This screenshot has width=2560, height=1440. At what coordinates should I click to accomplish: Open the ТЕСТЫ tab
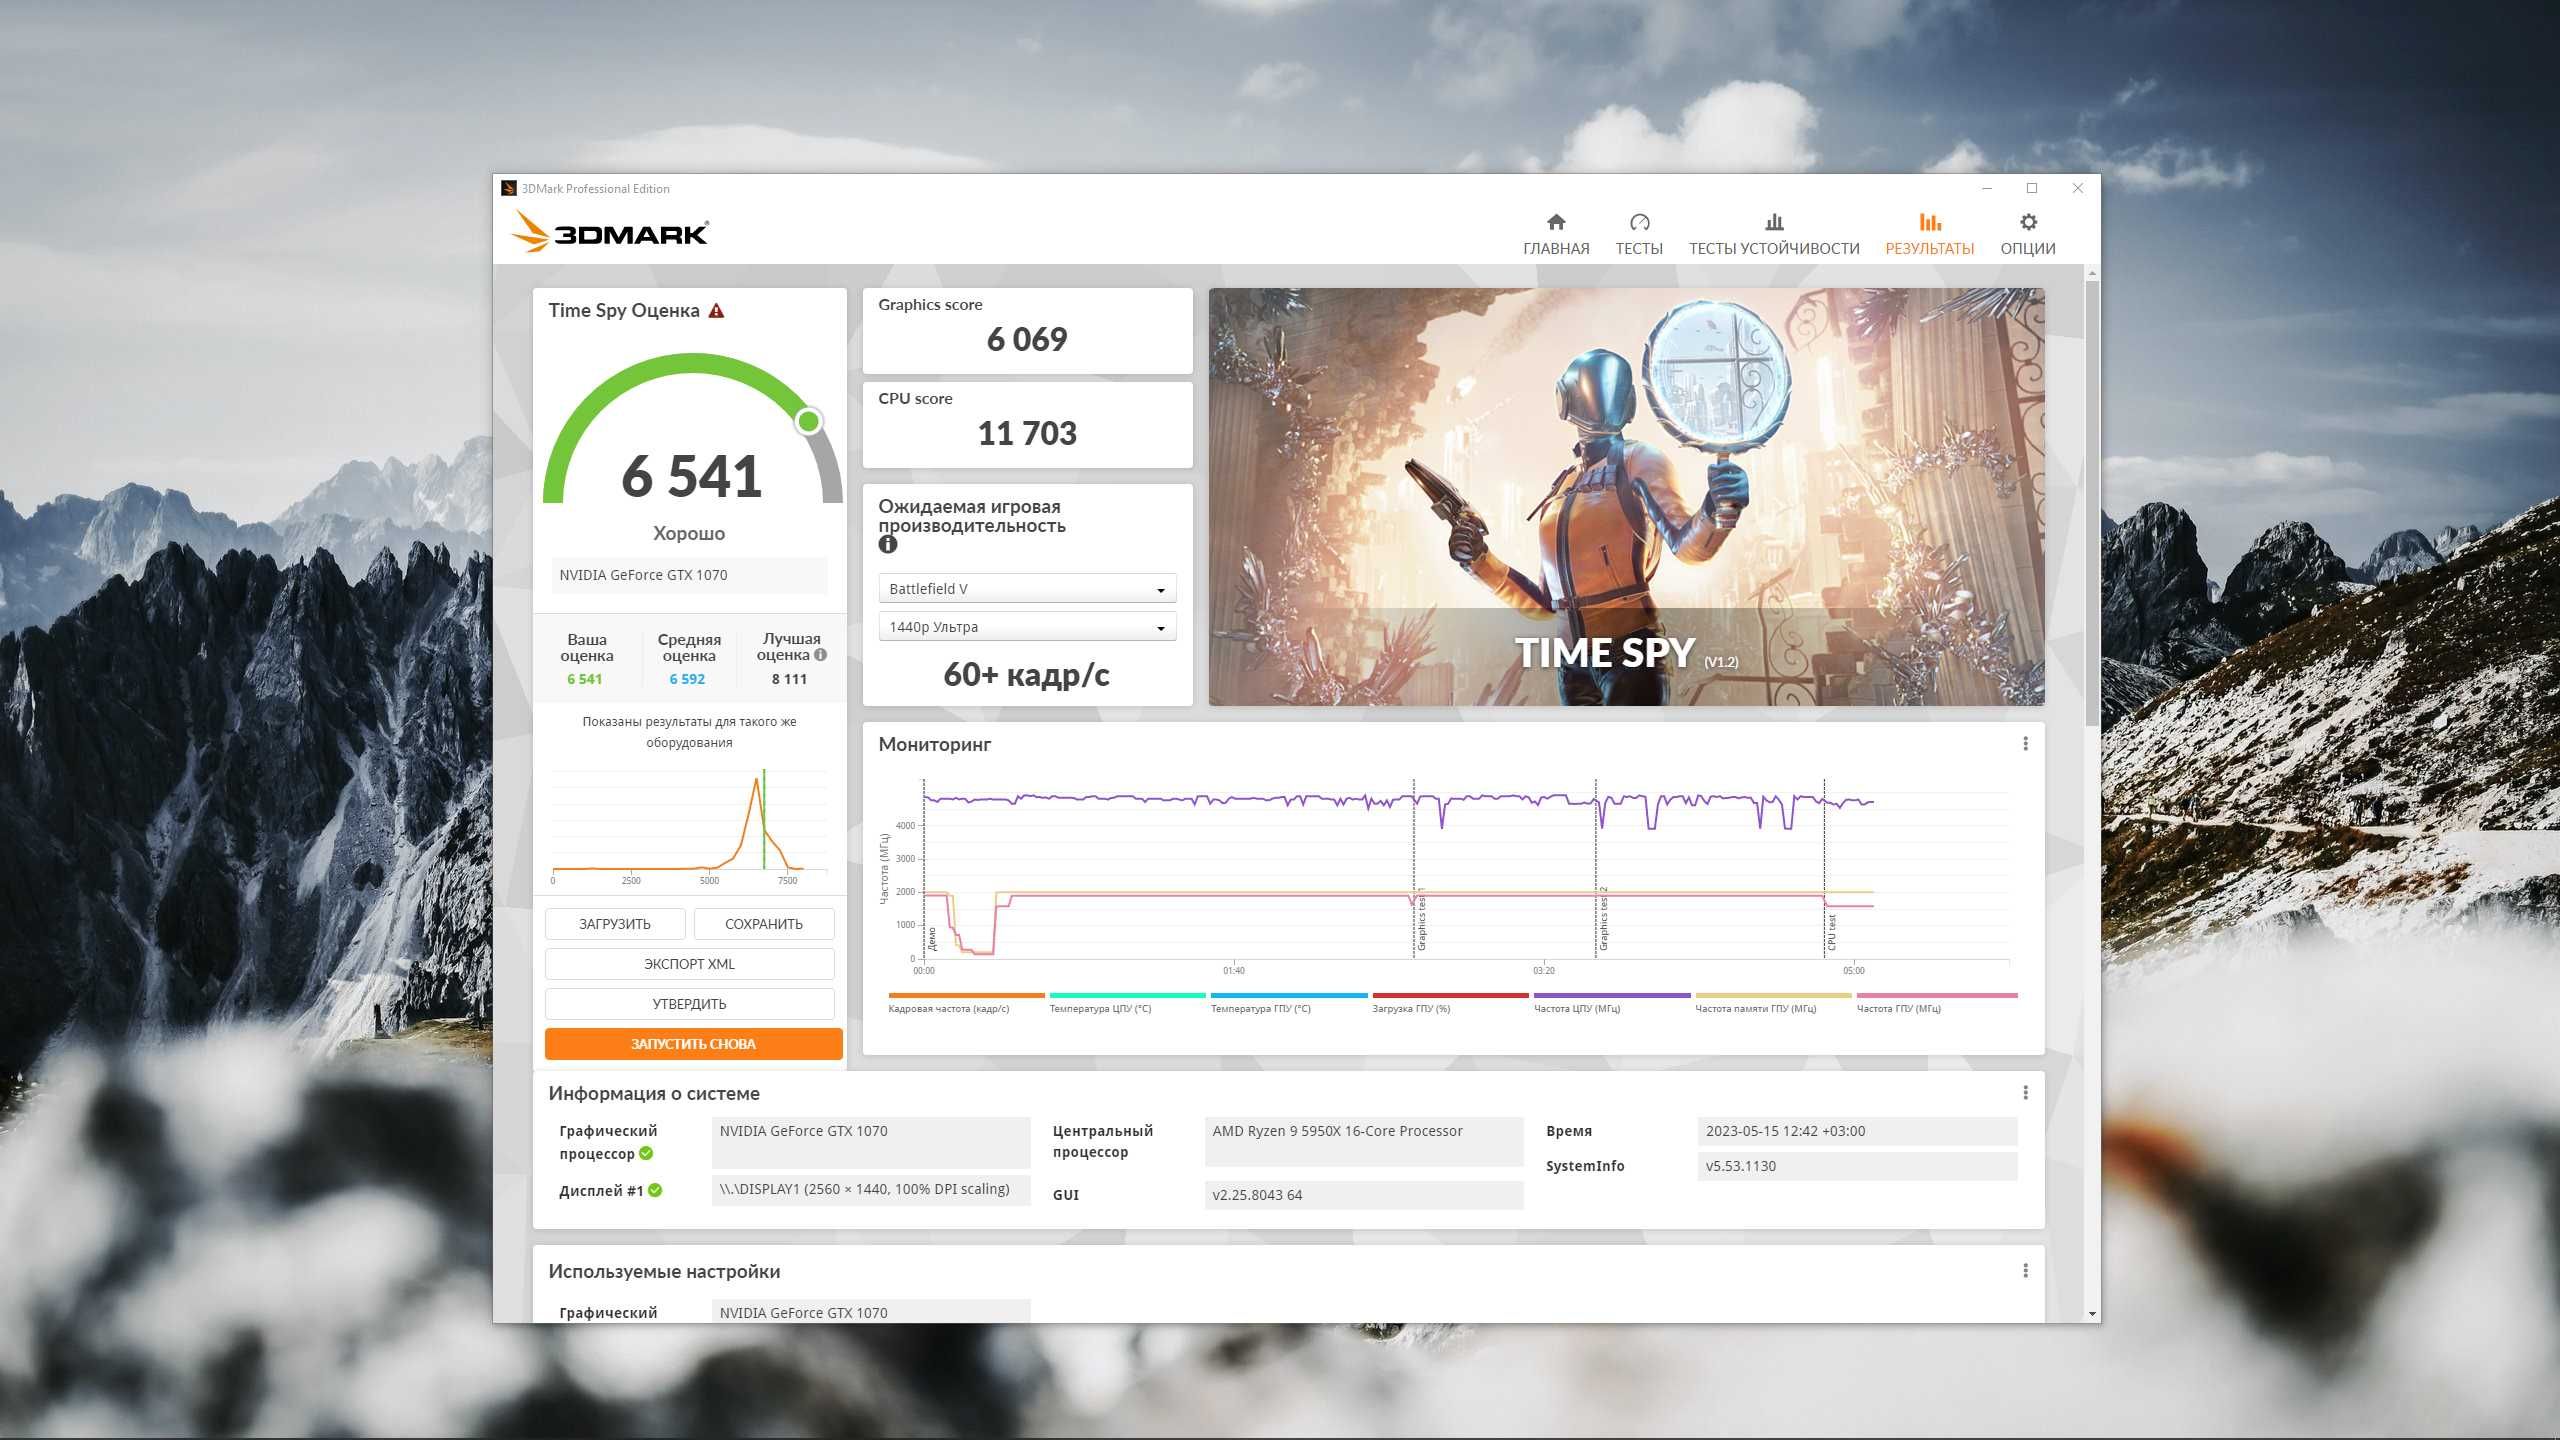(x=1639, y=235)
